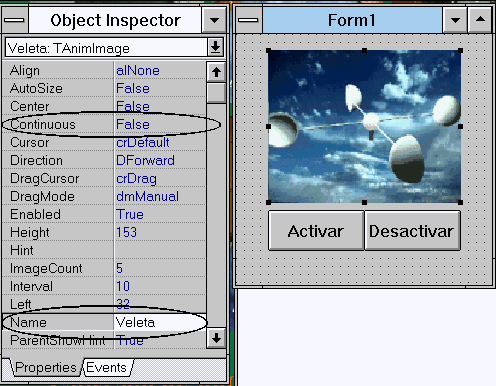
Task: Switch to the Properties tab
Action: point(45,367)
